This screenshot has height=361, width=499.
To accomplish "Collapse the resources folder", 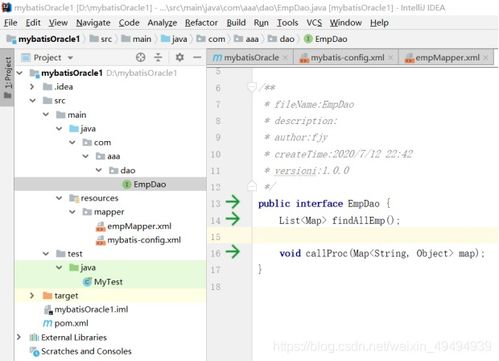I will coord(59,198).
